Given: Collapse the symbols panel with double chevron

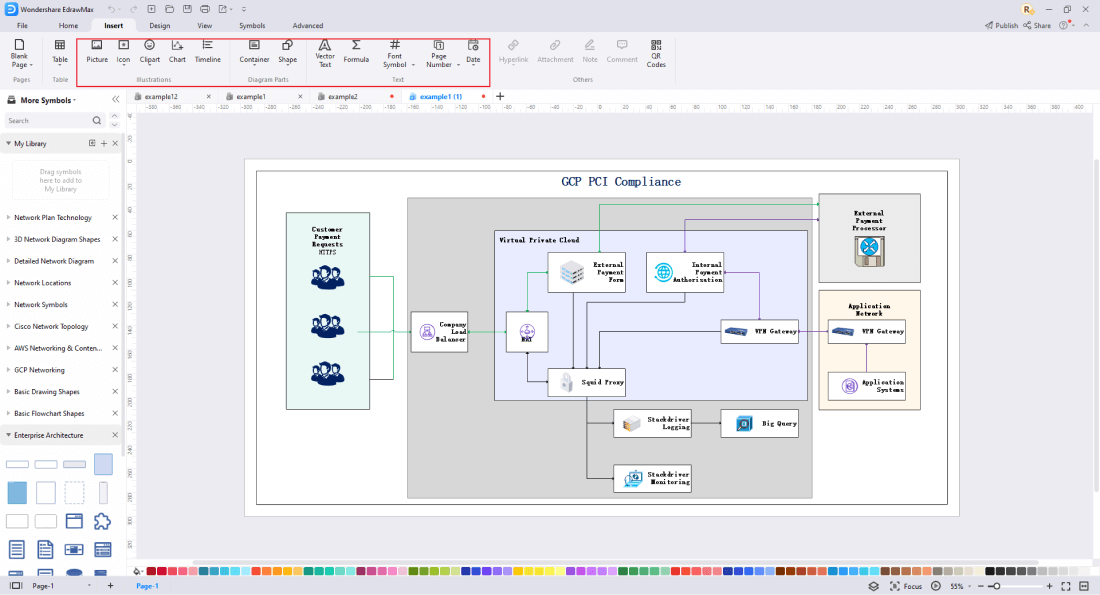Looking at the screenshot, I should click(116, 100).
